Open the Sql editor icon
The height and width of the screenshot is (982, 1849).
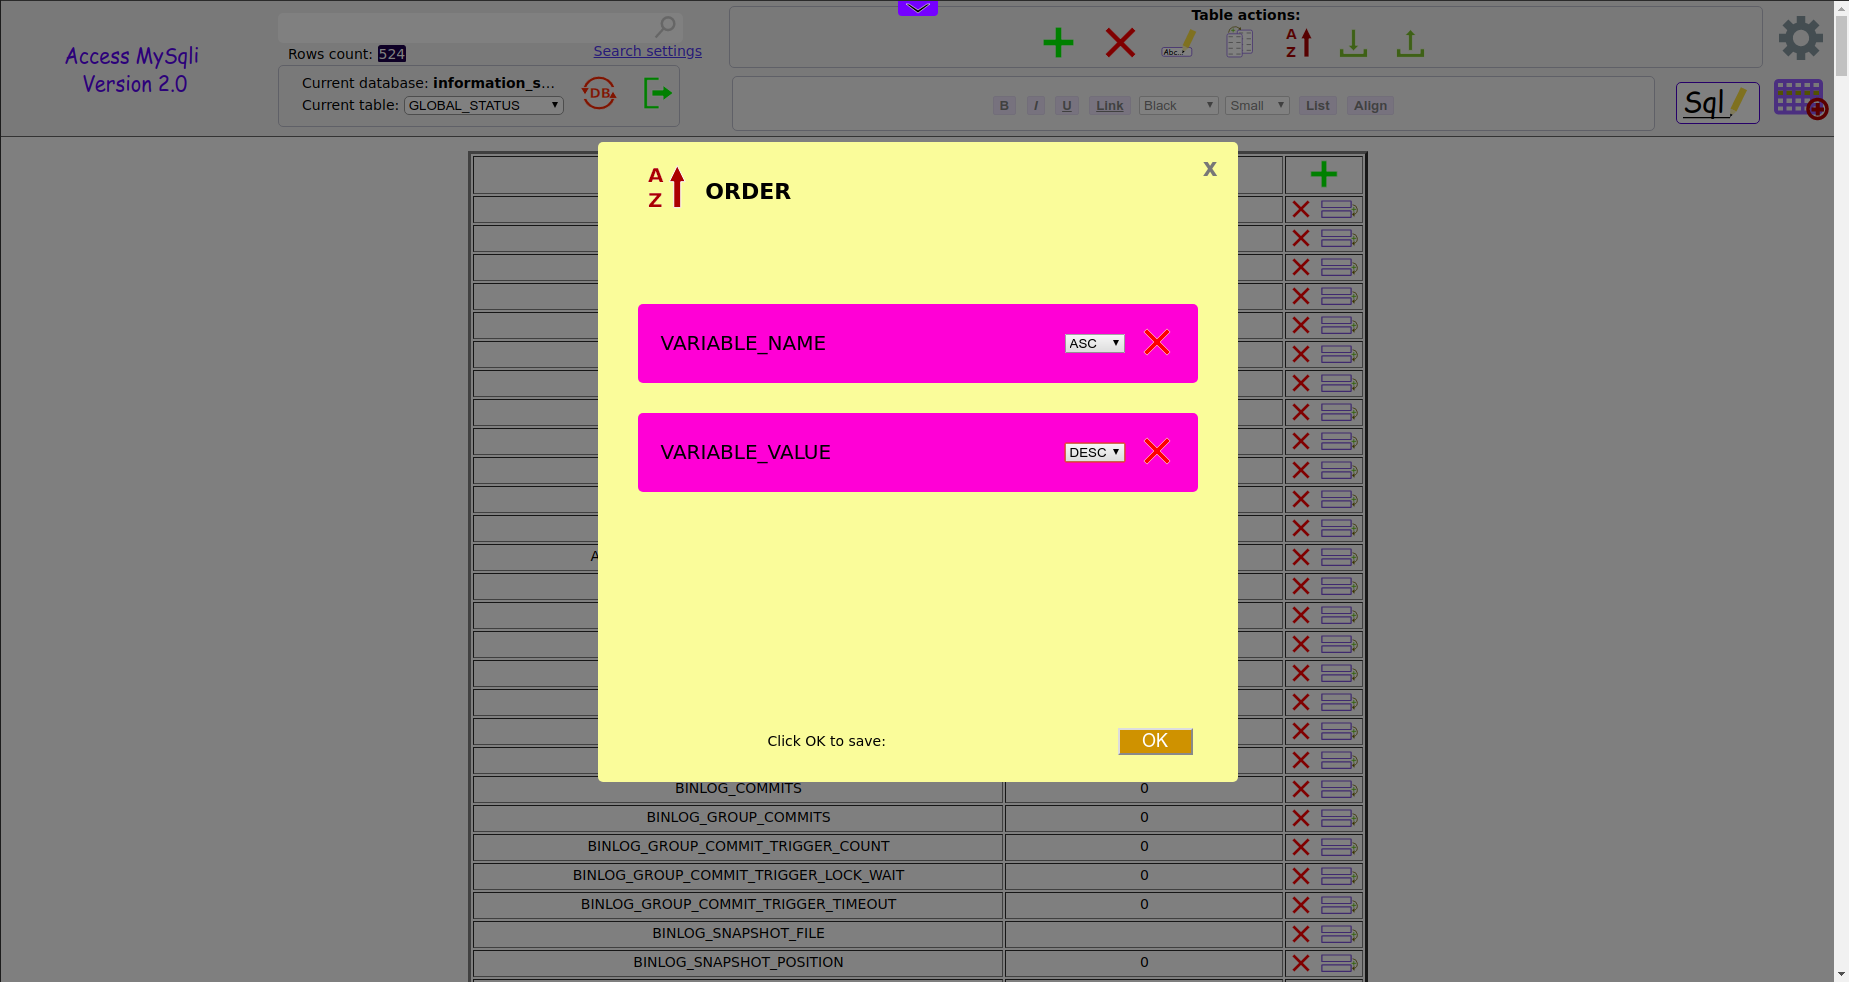[1717, 103]
